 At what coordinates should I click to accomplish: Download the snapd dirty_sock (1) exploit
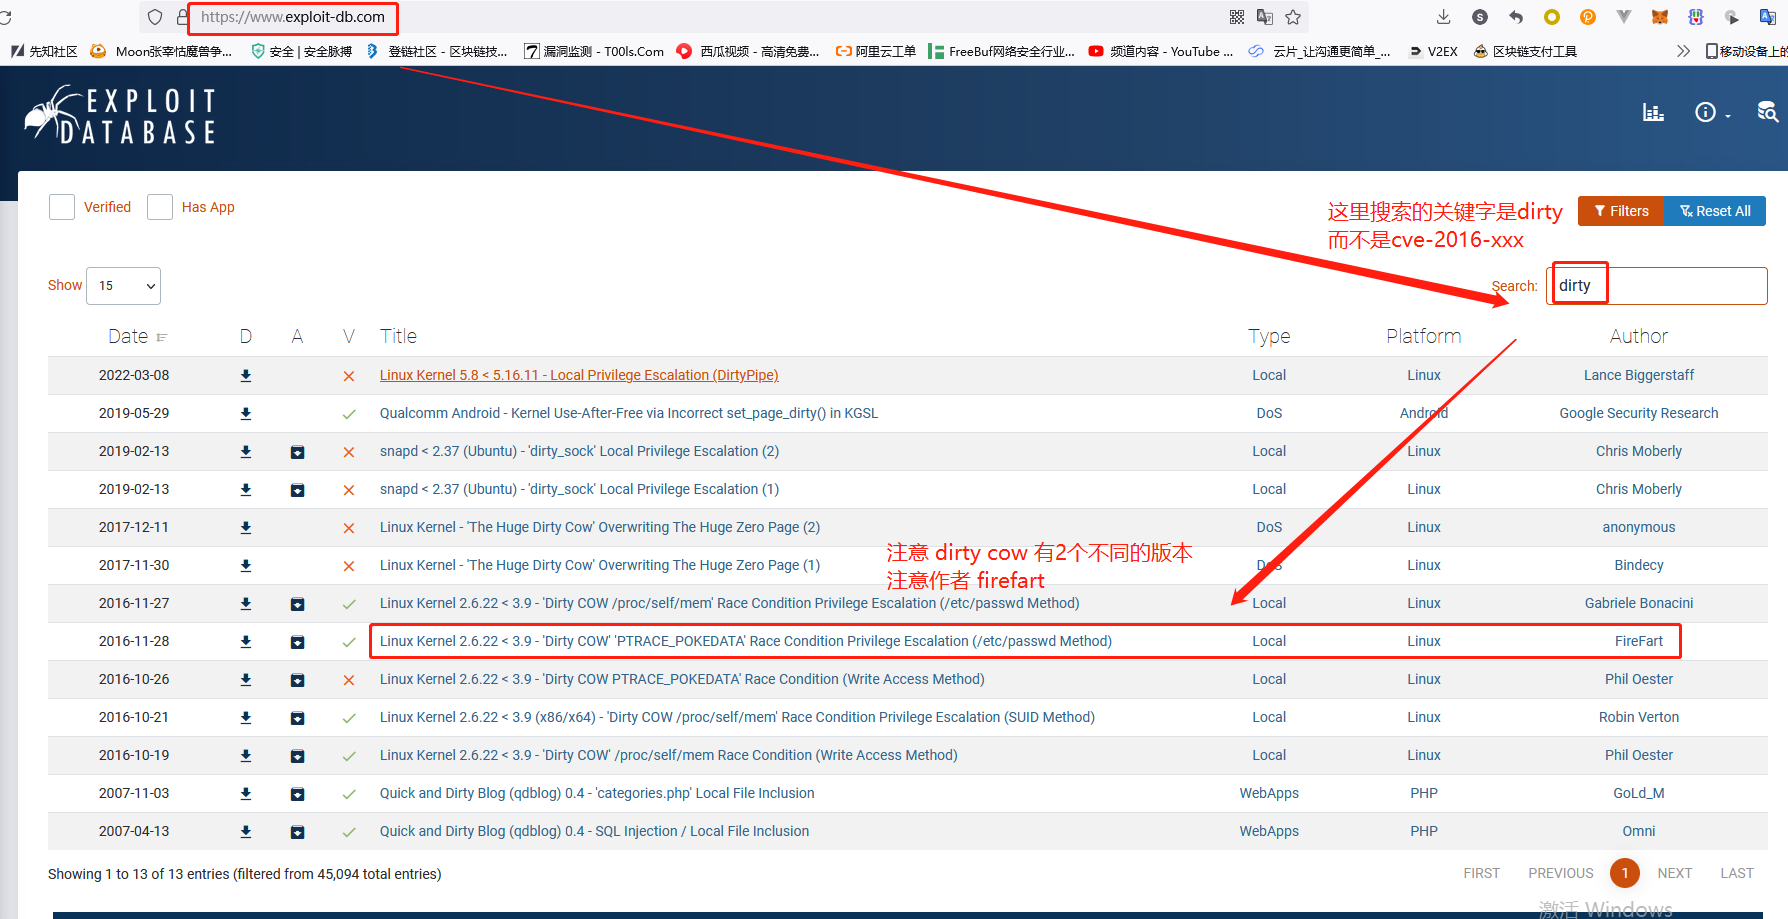(x=246, y=490)
